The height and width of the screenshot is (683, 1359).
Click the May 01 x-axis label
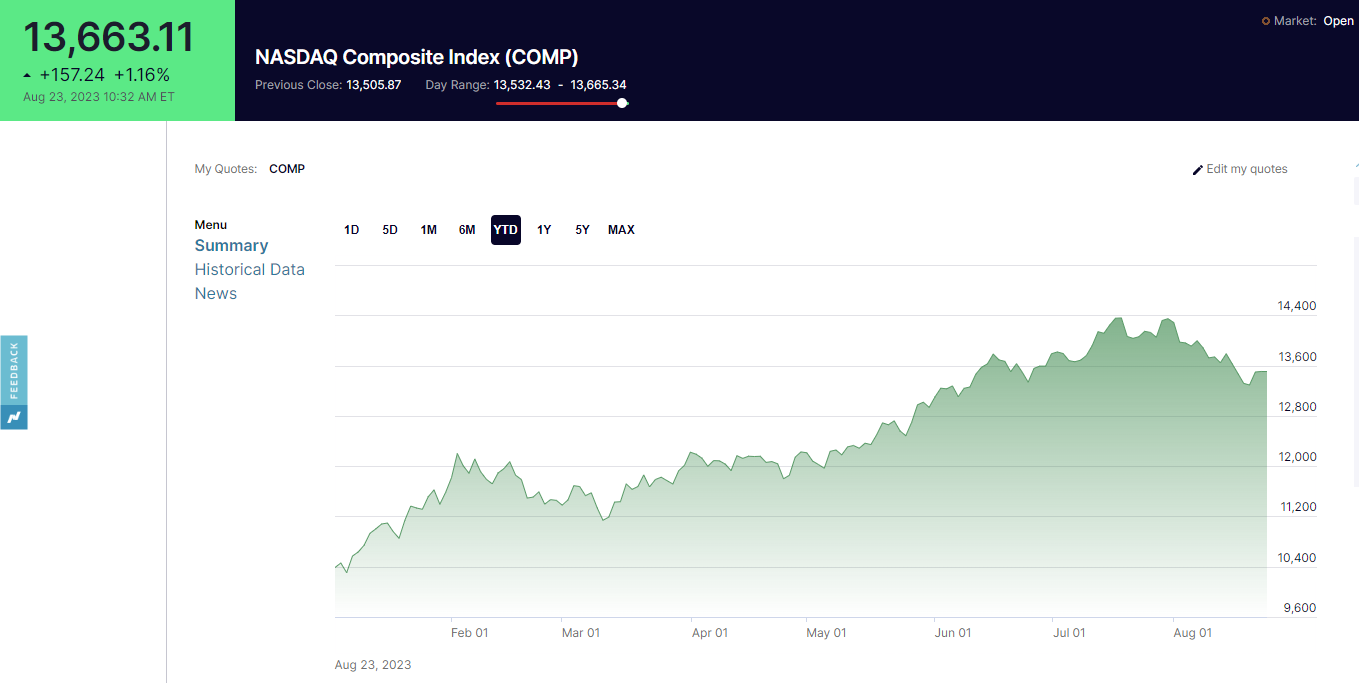pos(826,633)
